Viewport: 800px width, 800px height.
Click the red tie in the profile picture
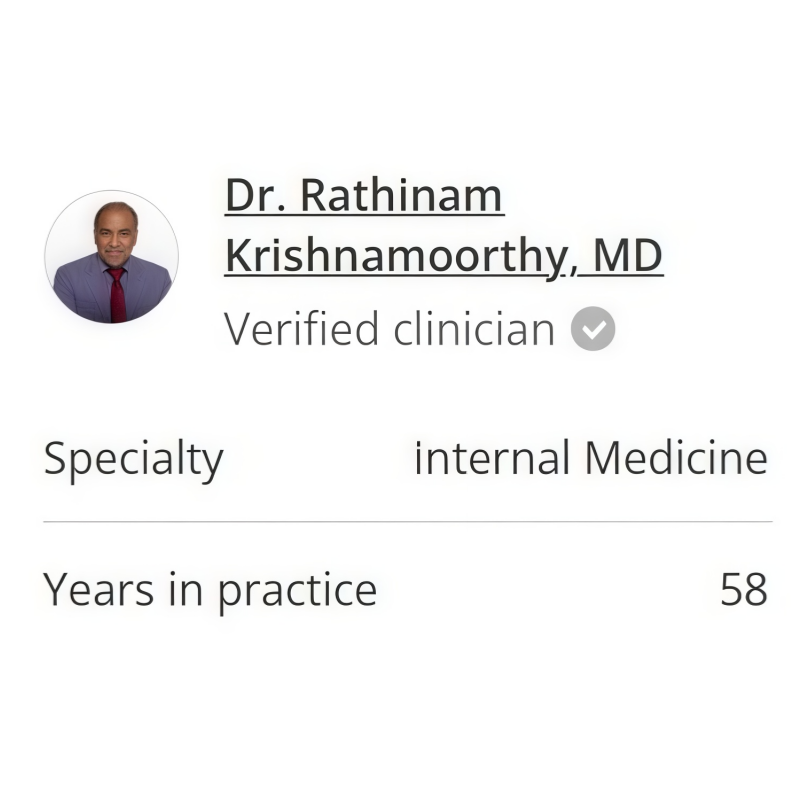click(x=118, y=294)
